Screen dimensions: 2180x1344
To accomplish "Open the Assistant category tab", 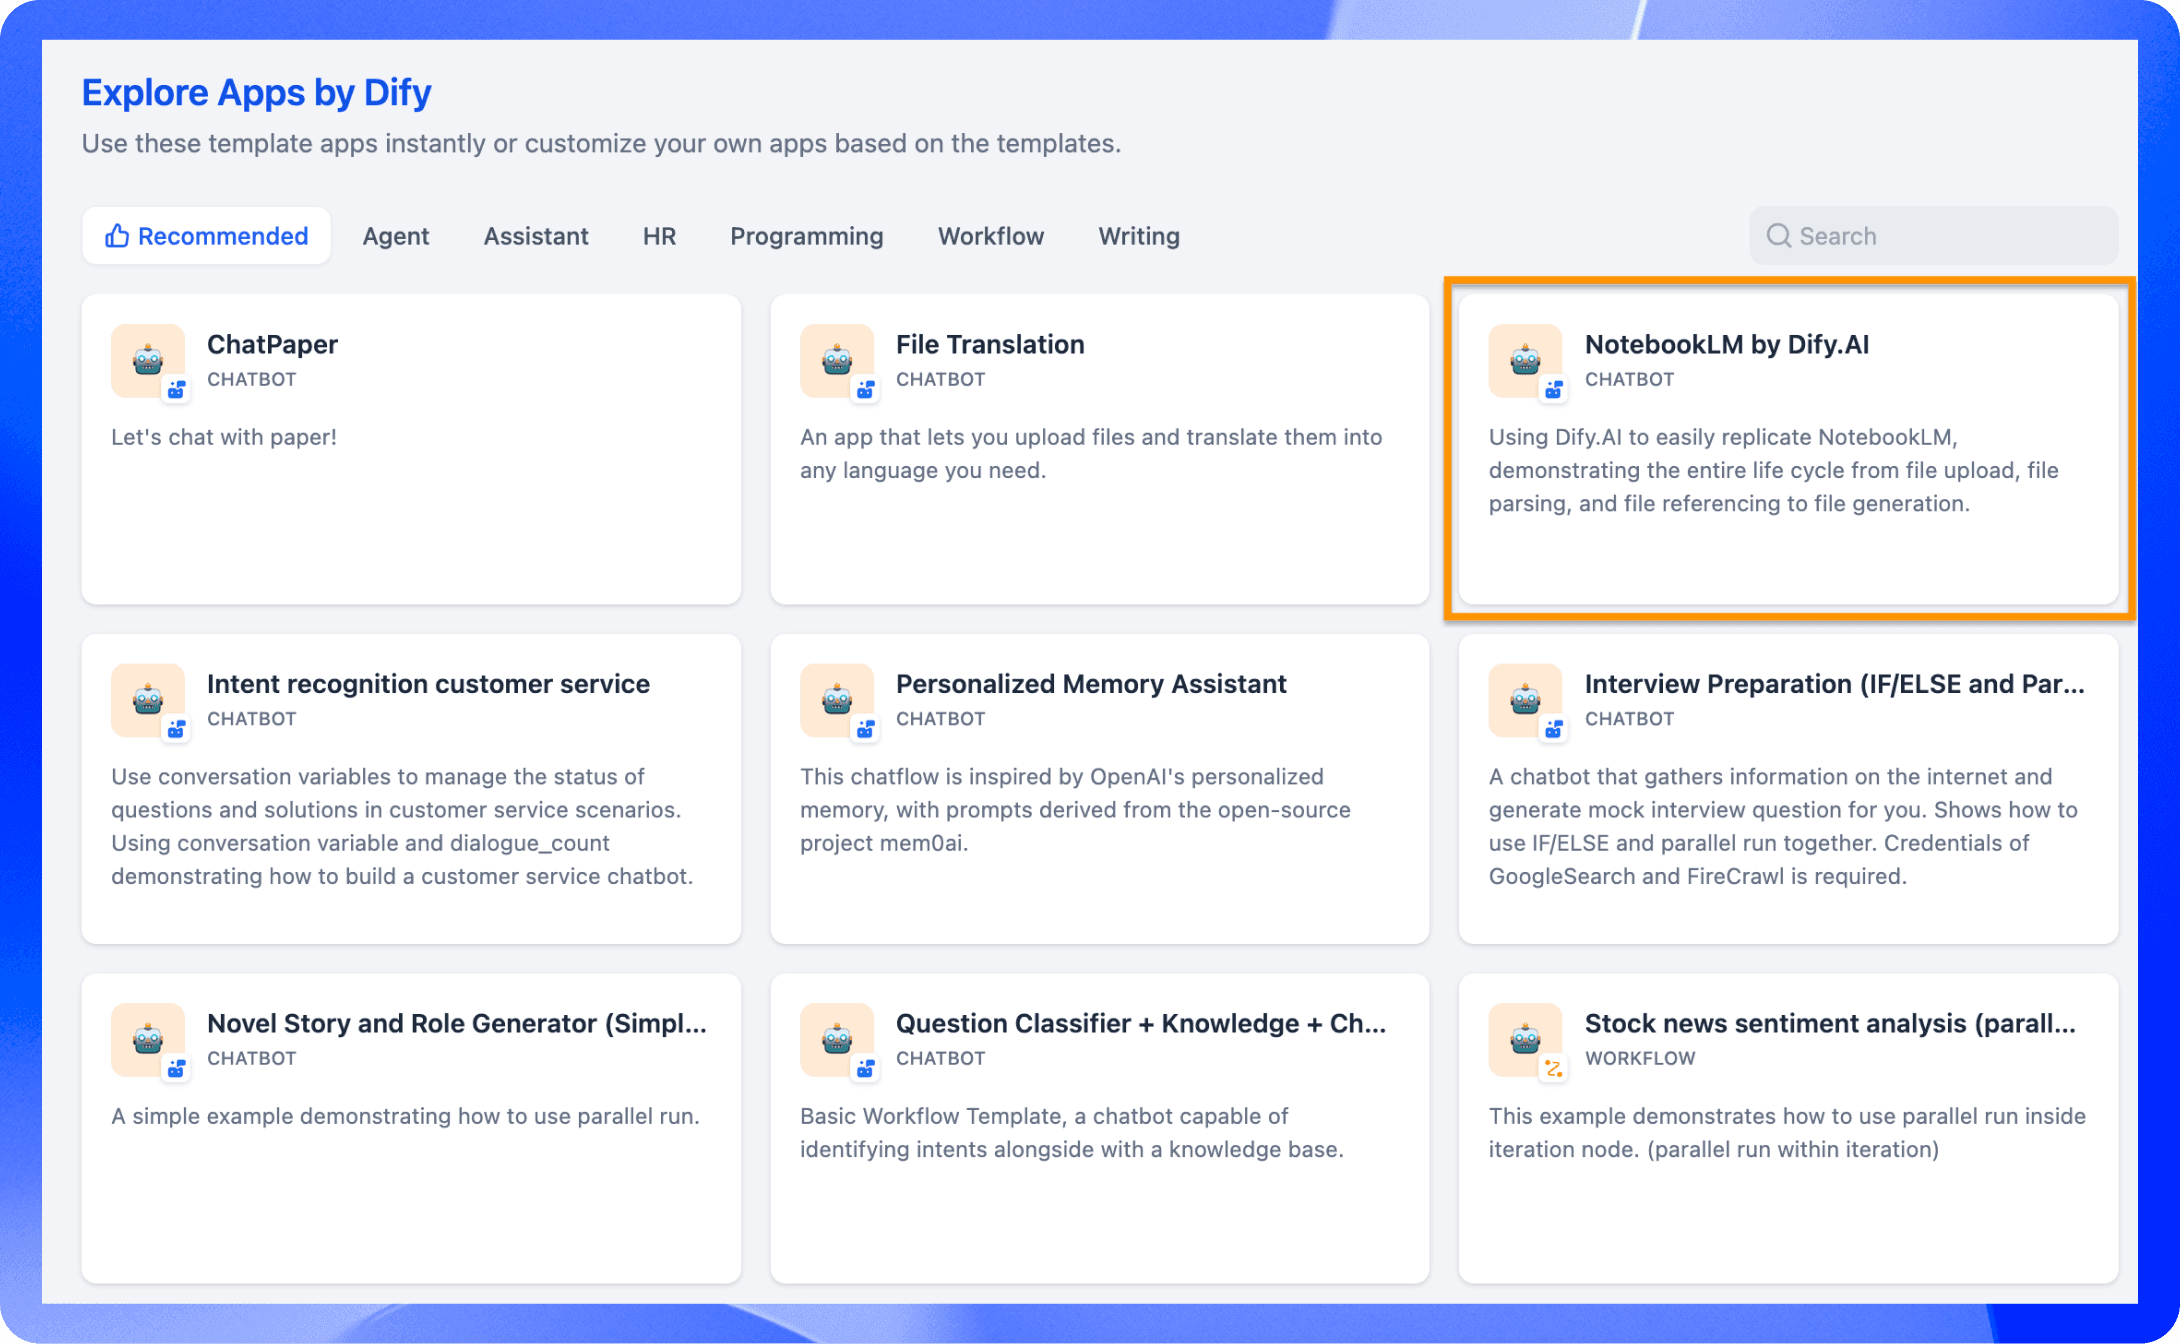I will point(536,236).
